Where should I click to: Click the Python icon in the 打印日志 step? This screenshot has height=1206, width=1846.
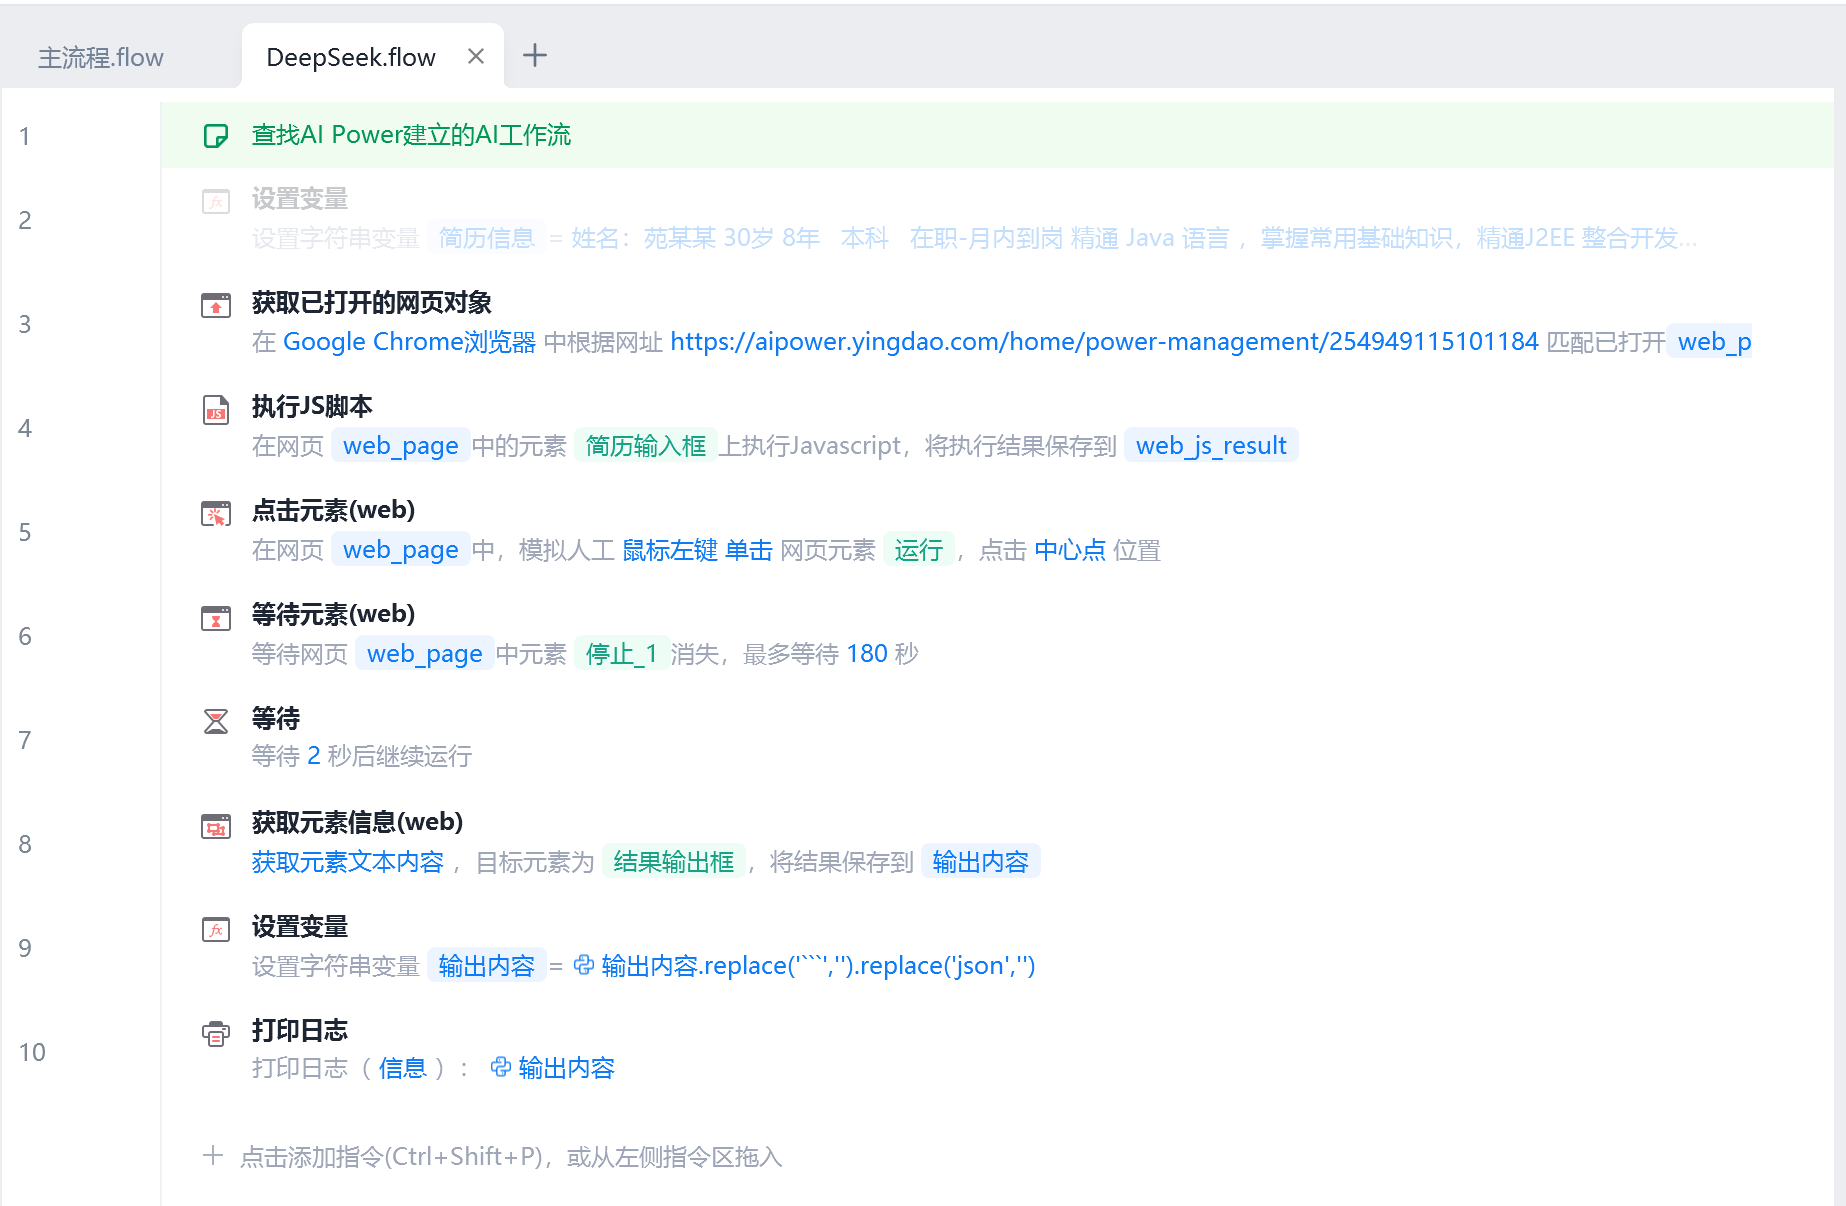click(x=501, y=1068)
